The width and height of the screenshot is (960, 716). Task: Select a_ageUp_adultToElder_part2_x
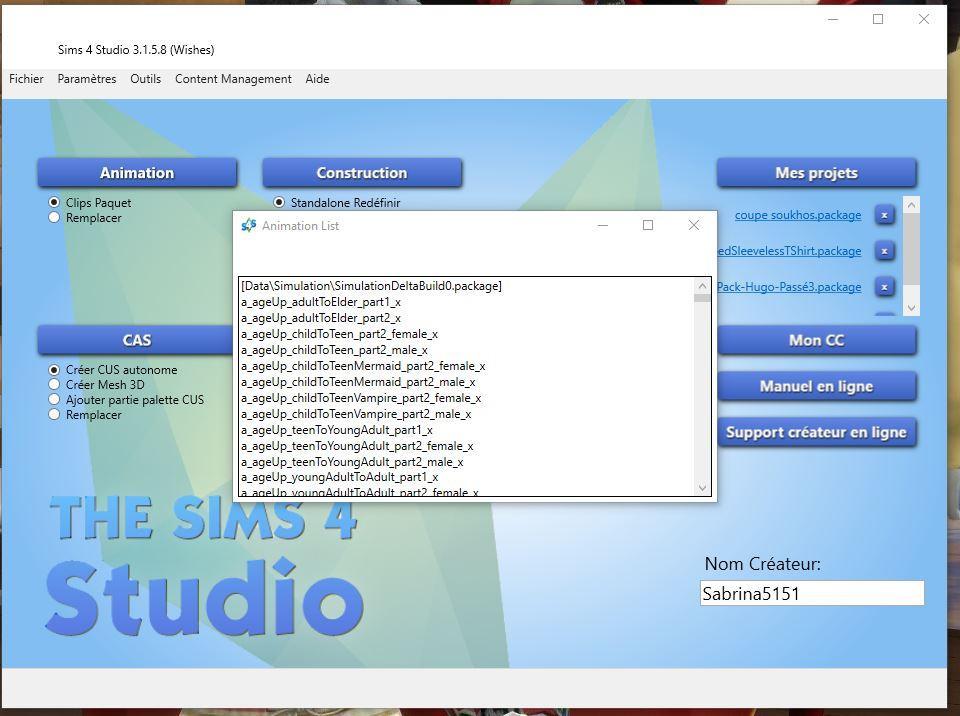click(x=467, y=318)
